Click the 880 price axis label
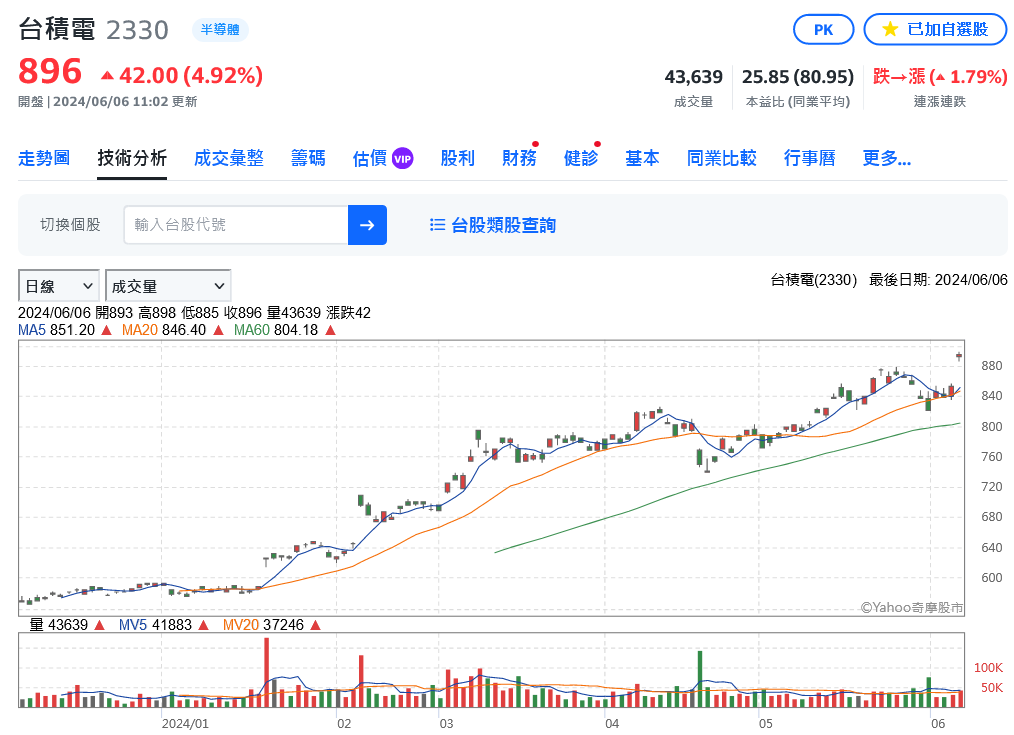 click(991, 366)
